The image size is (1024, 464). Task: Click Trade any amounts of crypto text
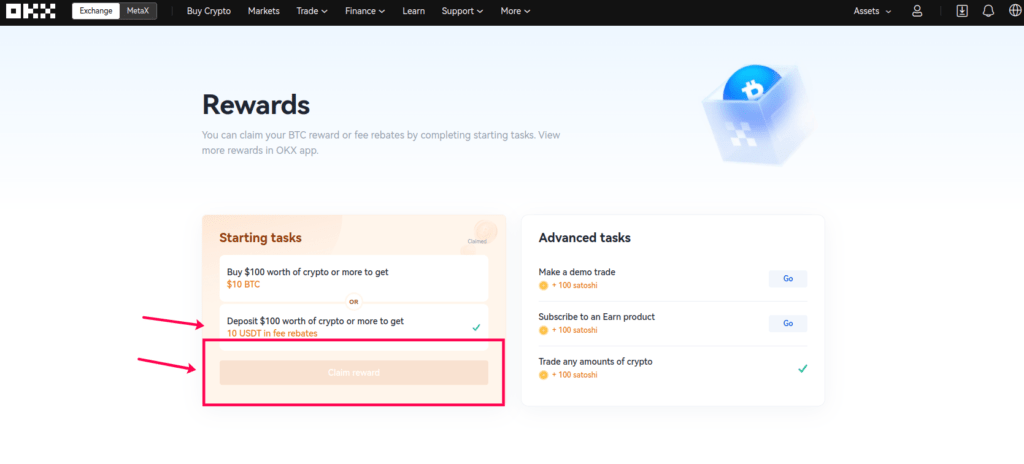pos(596,361)
